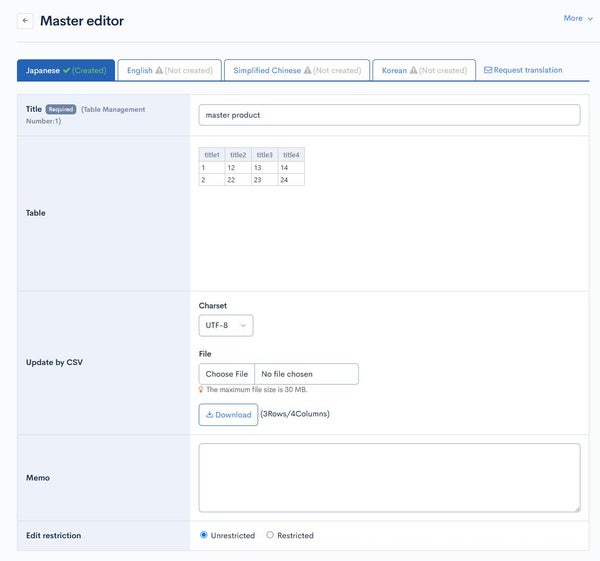Viewport: 600px width, 561px height.
Task: Click the lightbulb hint icon under file input
Action: click(x=201, y=390)
